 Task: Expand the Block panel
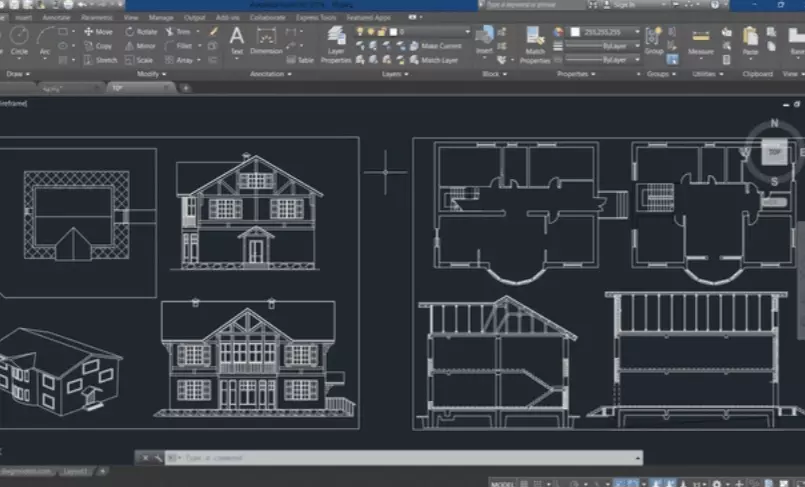pos(494,74)
